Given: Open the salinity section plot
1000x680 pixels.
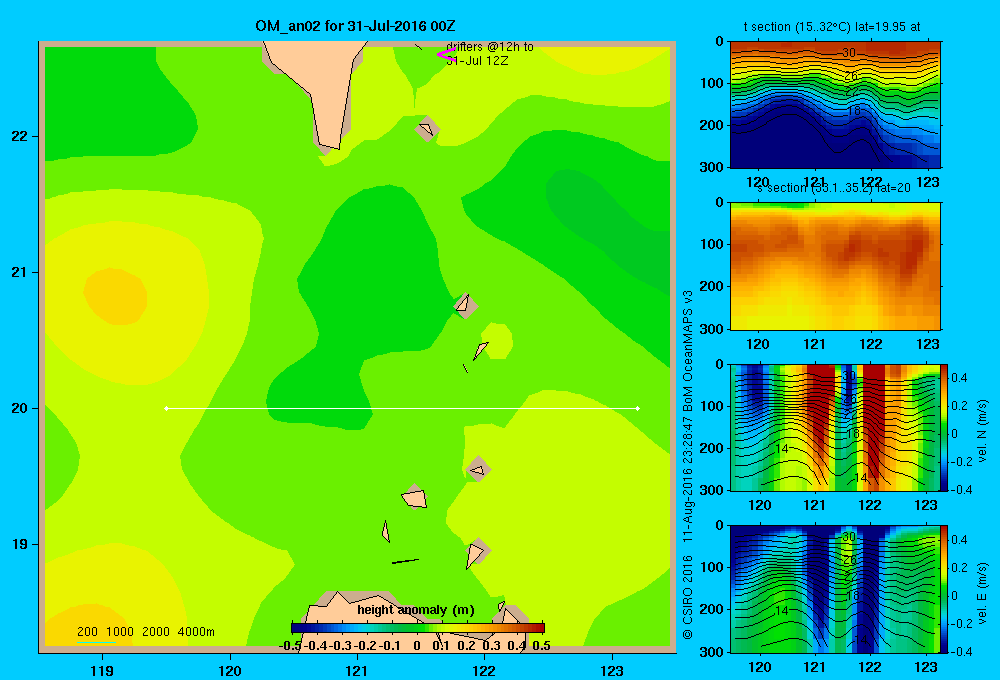Looking at the screenshot, I should (835, 266).
